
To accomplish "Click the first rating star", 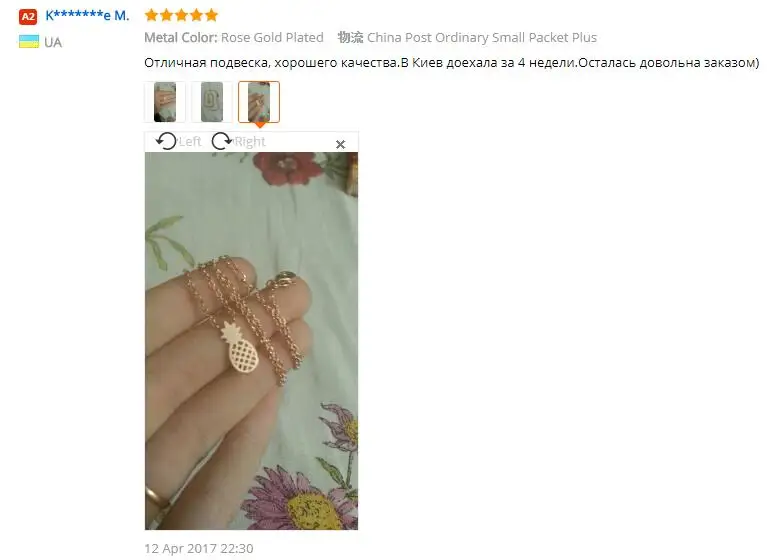I will click(152, 15).
